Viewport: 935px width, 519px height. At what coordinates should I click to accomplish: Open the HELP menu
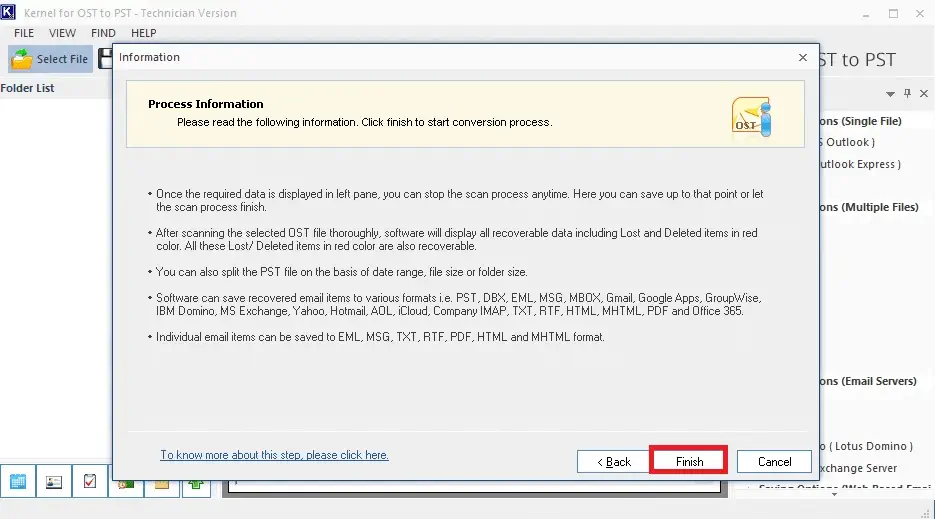(x=144, y=33)
